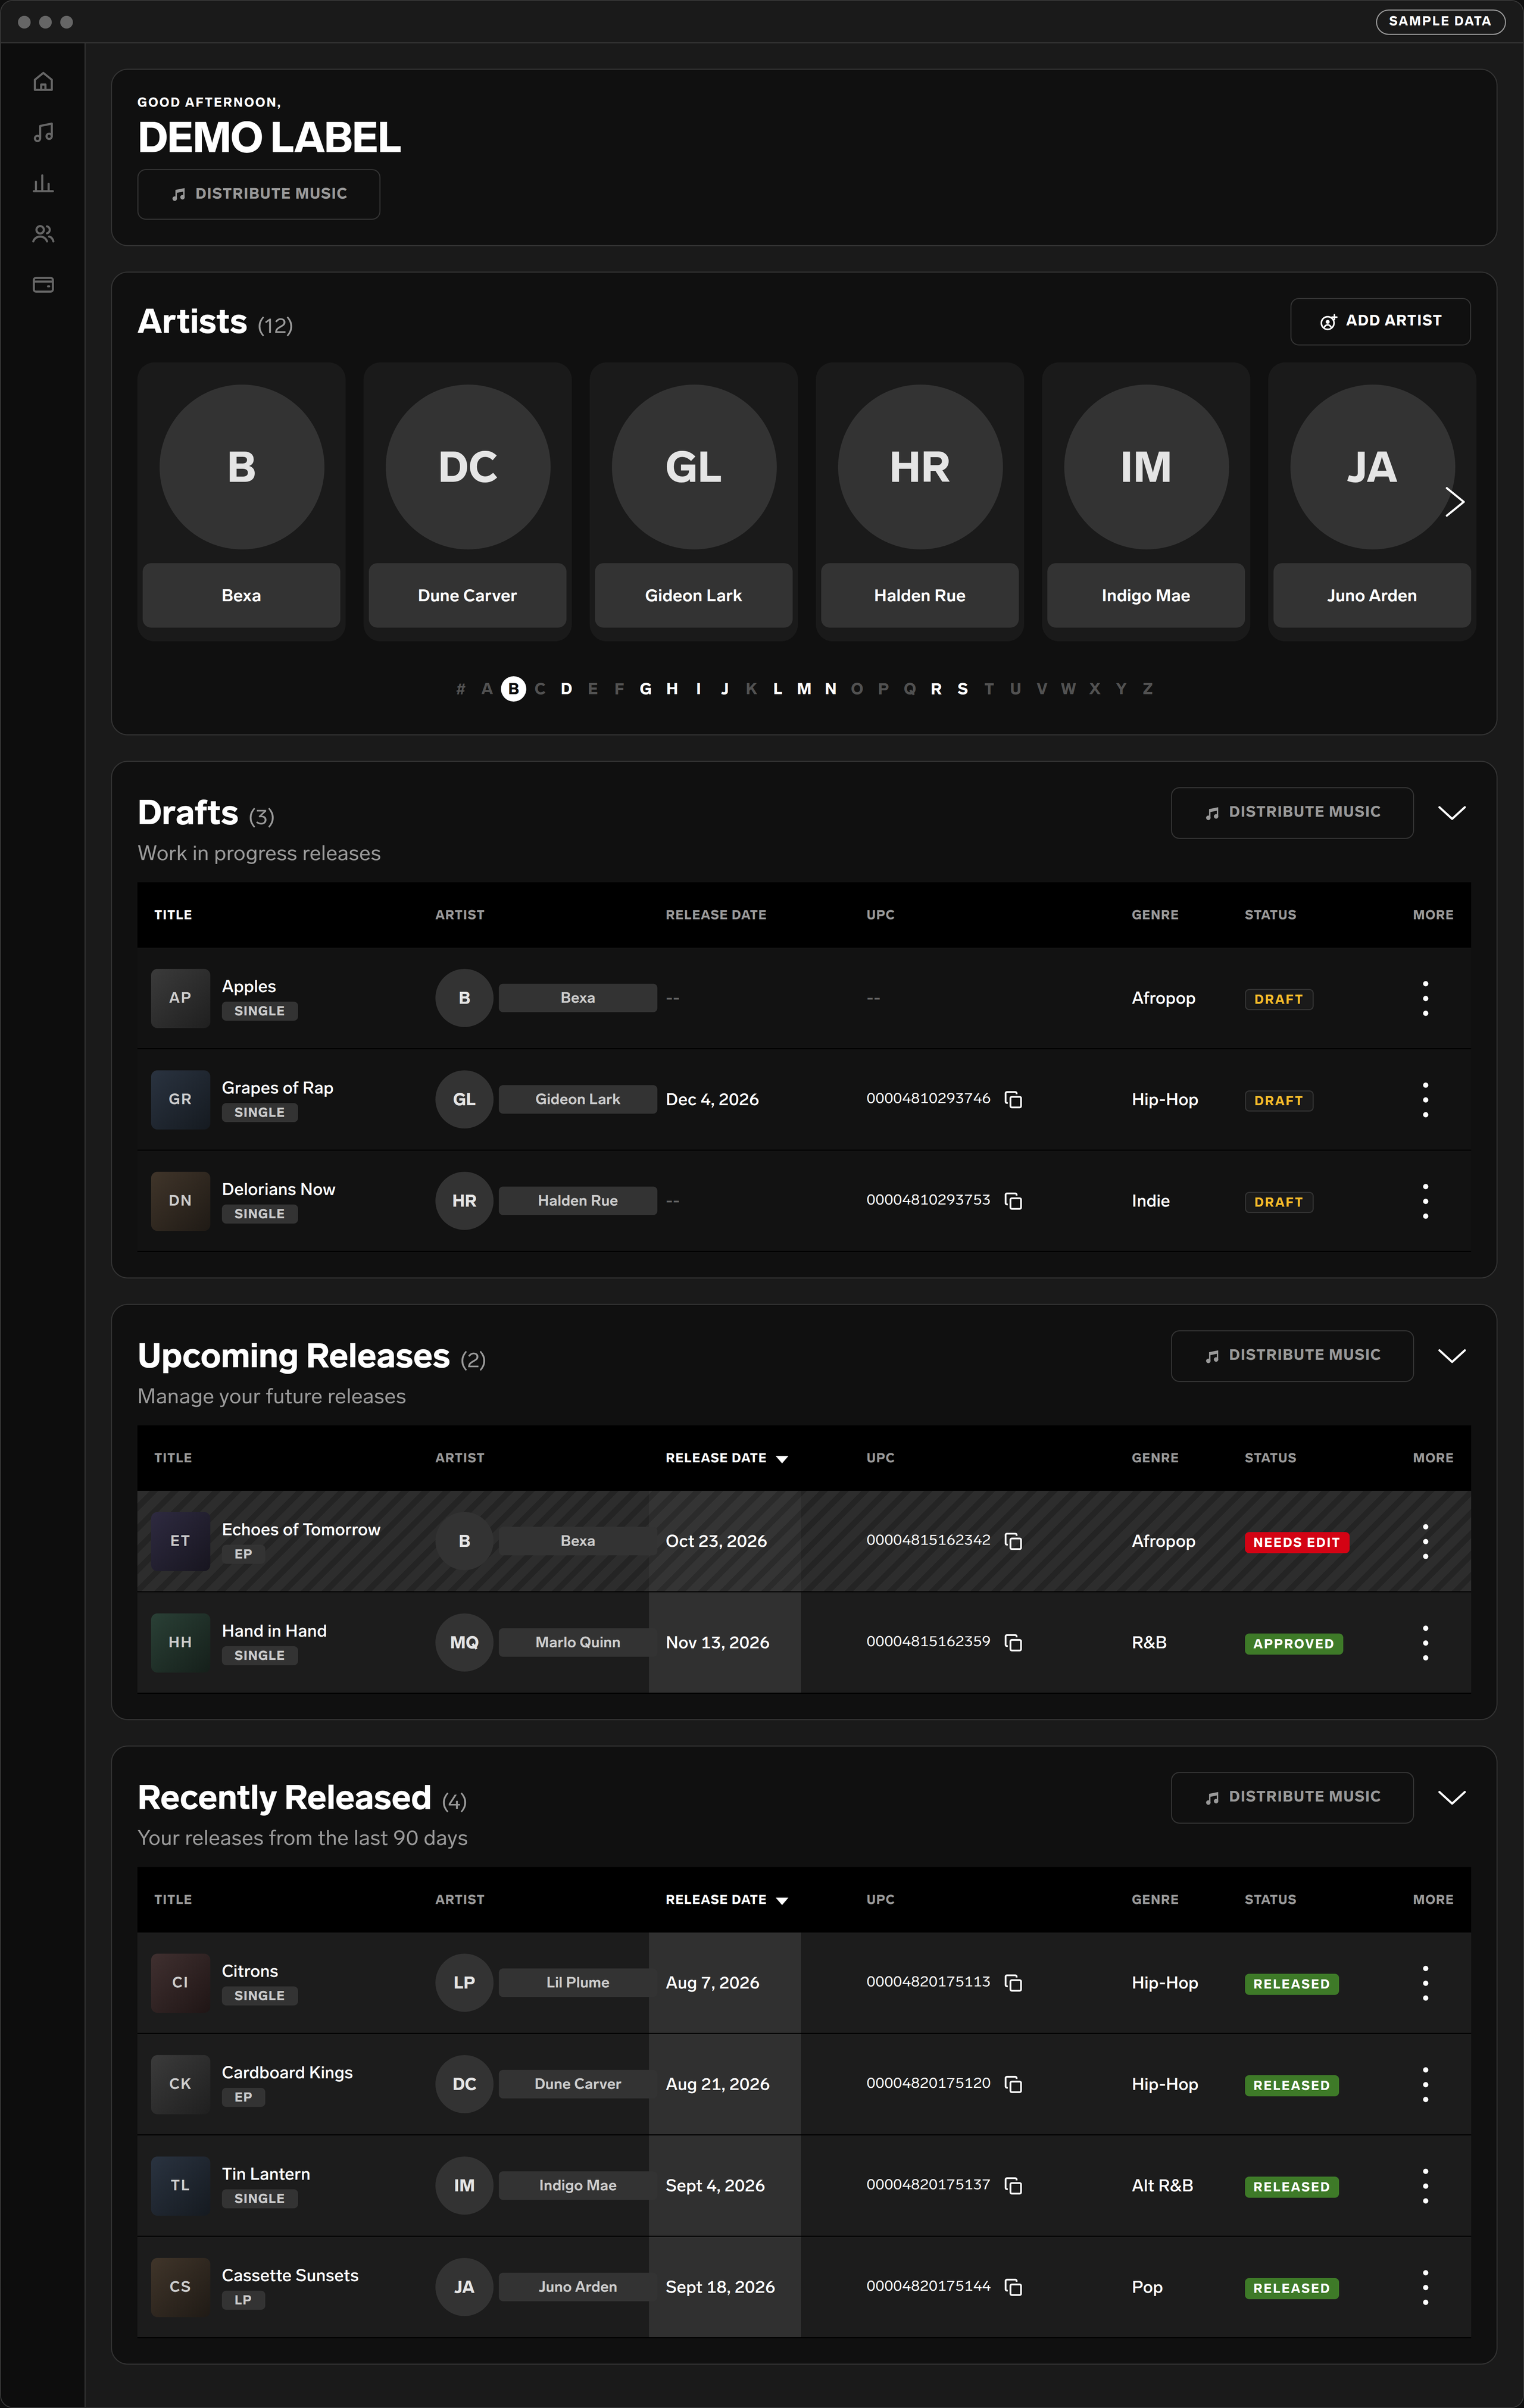The image size is (1524, 2408).
Task: Jump to letter S in artist index
Action: 963,689
